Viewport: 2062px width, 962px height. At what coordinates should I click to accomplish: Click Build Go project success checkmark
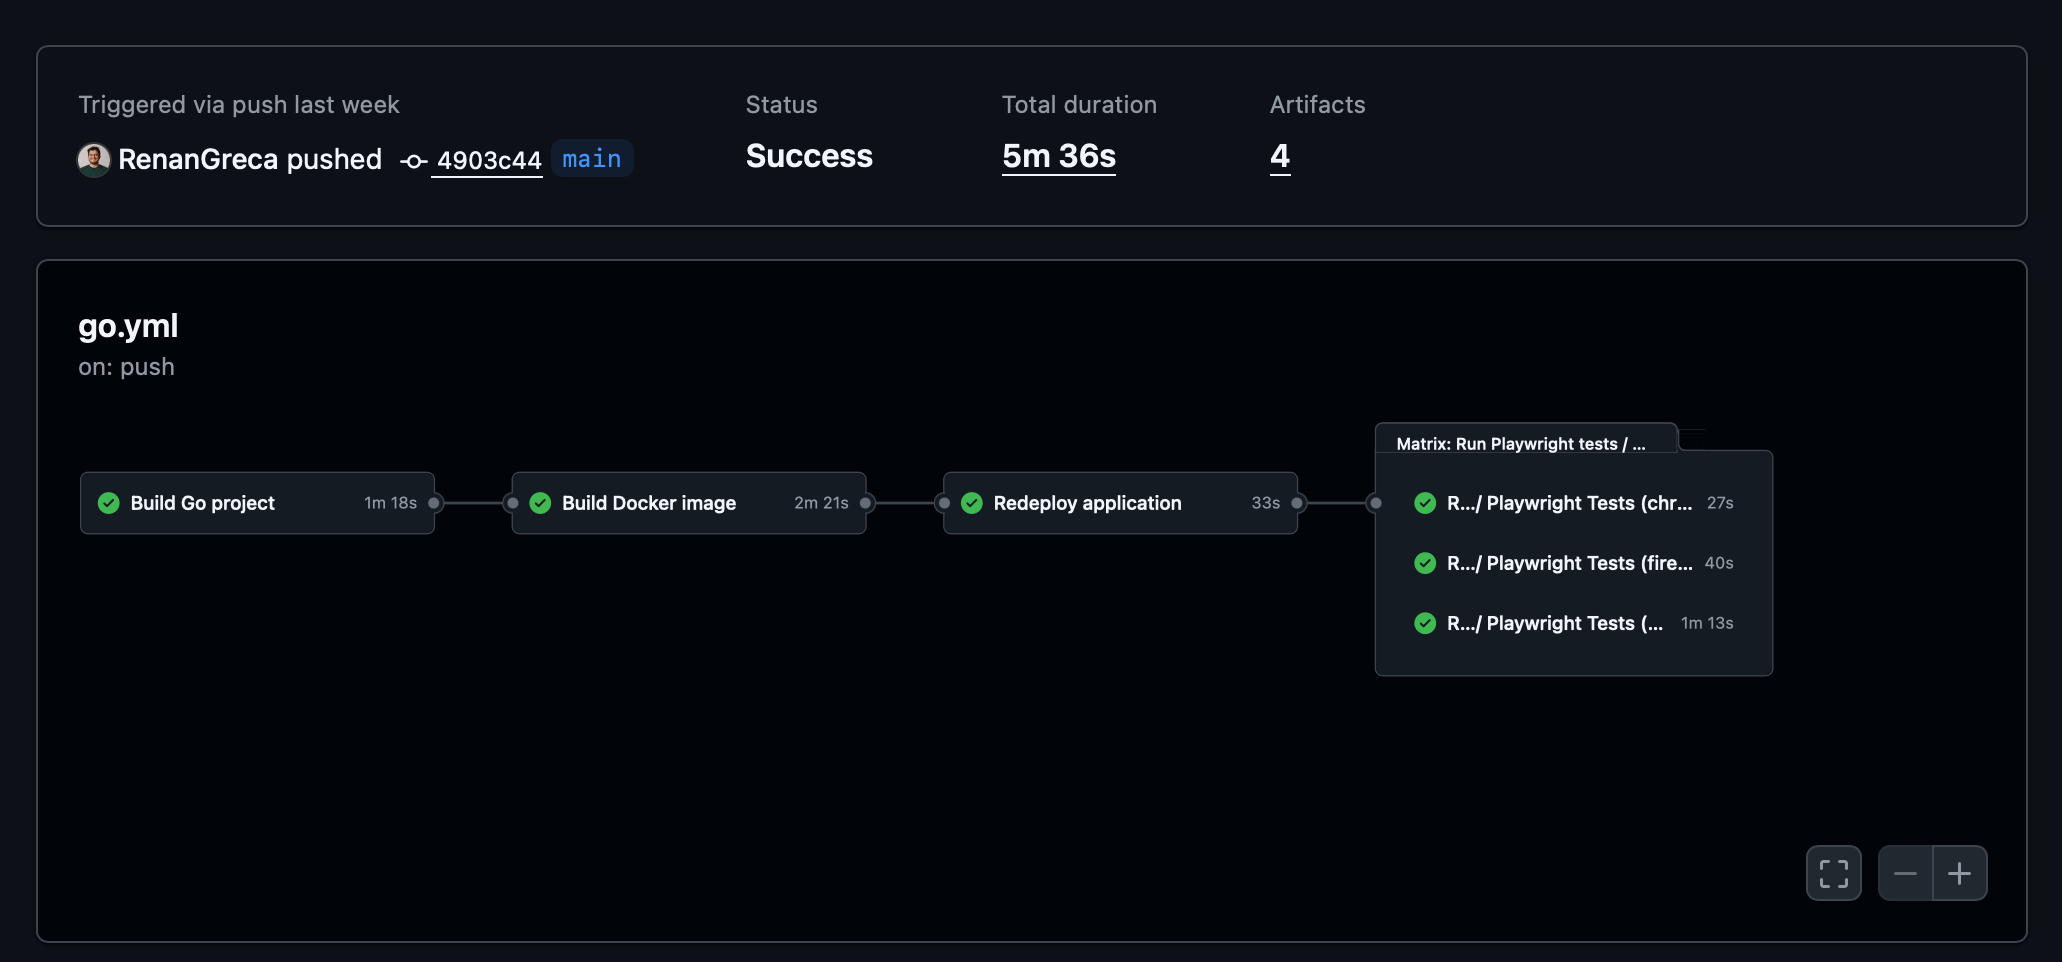click(109, 503)
